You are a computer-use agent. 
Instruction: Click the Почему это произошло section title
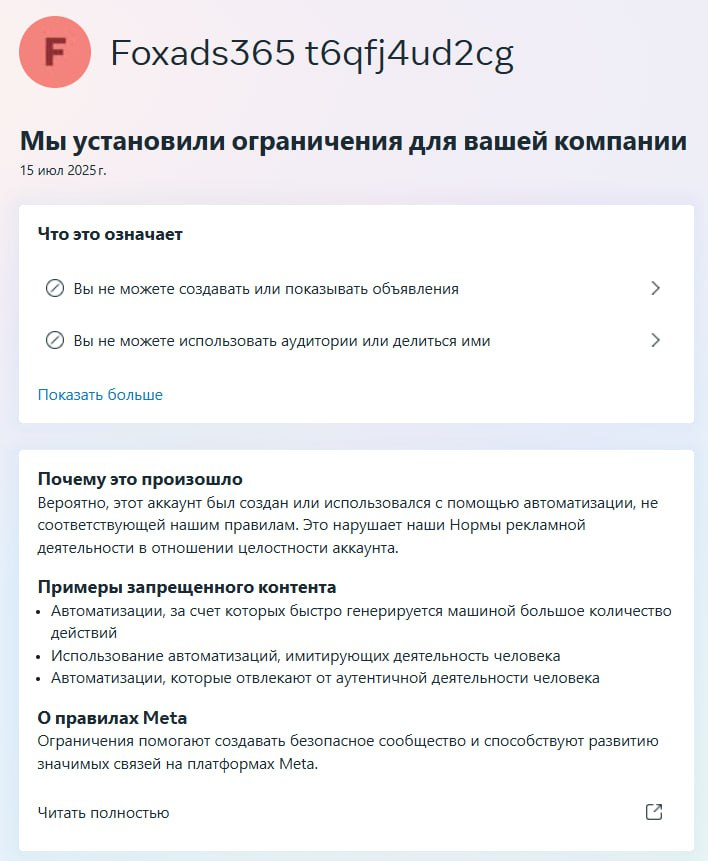140,479
